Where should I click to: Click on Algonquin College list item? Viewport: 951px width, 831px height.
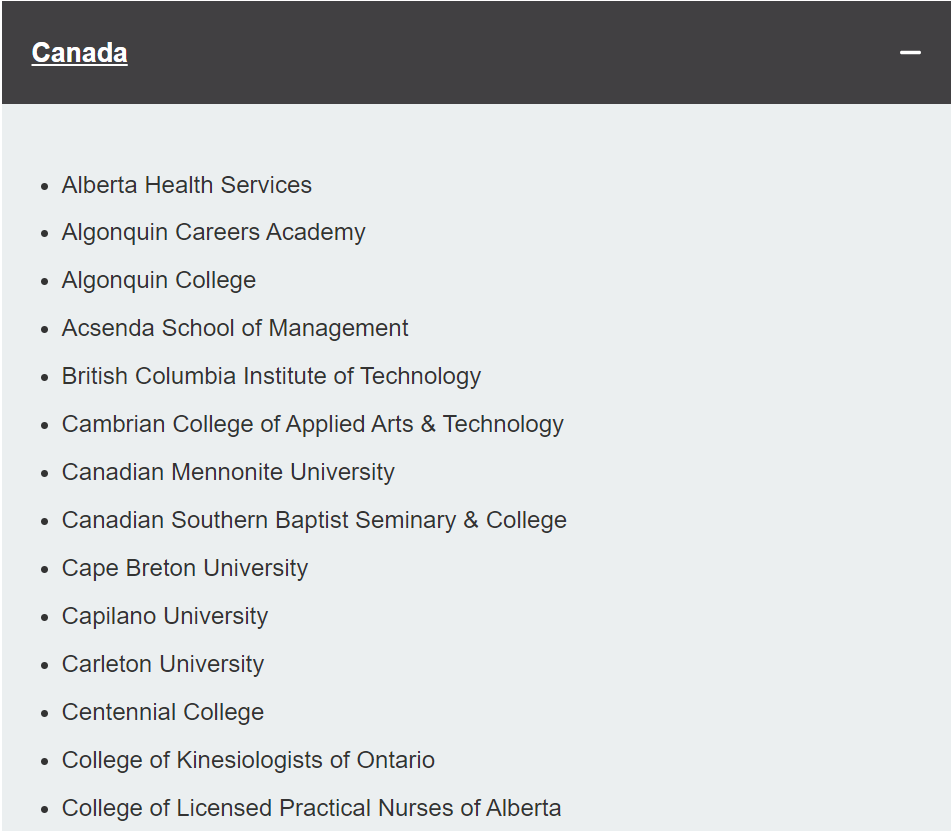click(159, 280)
